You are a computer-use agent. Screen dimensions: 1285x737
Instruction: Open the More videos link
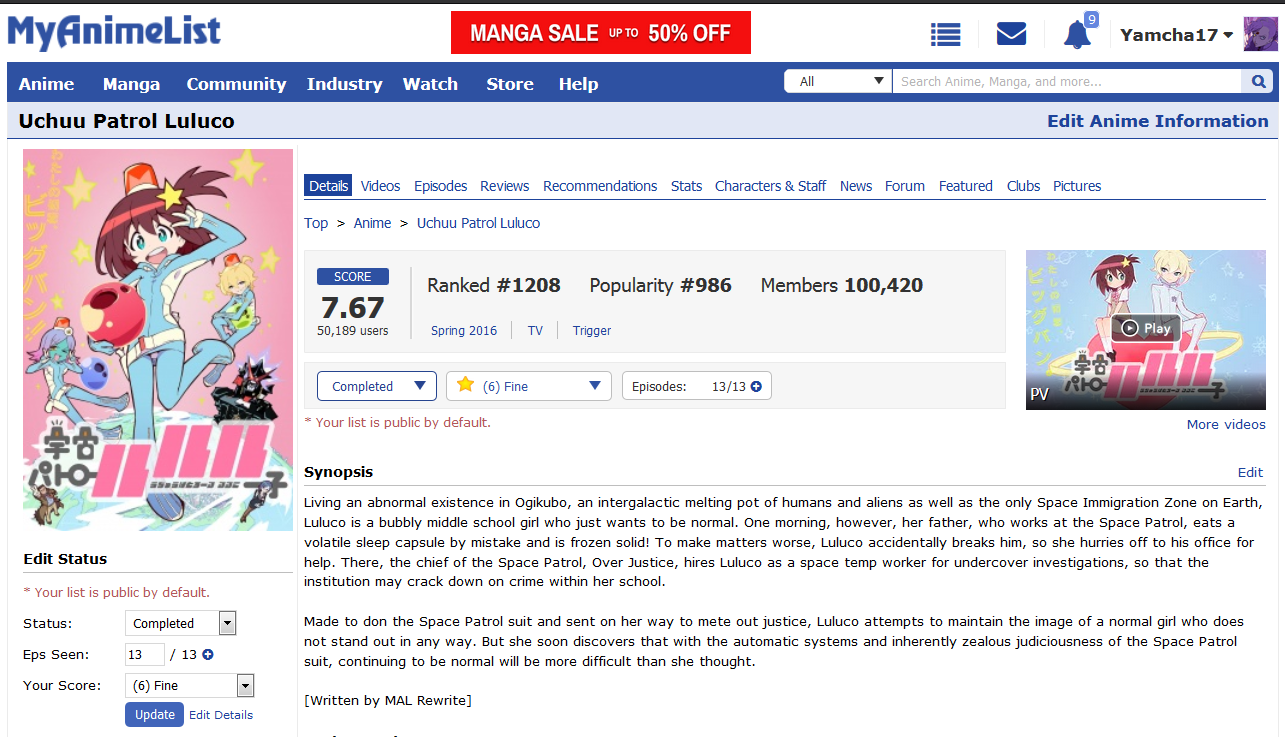[x=1226, y=424]
